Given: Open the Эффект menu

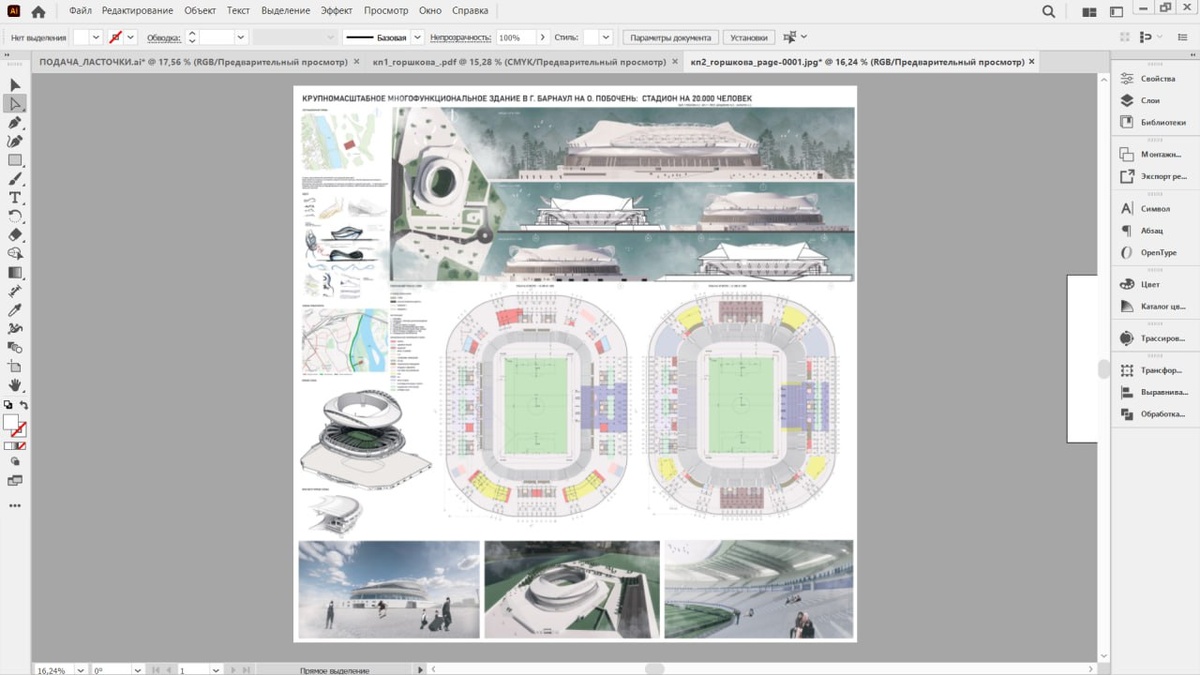Looking at the screenshot, I should [337, 11].
